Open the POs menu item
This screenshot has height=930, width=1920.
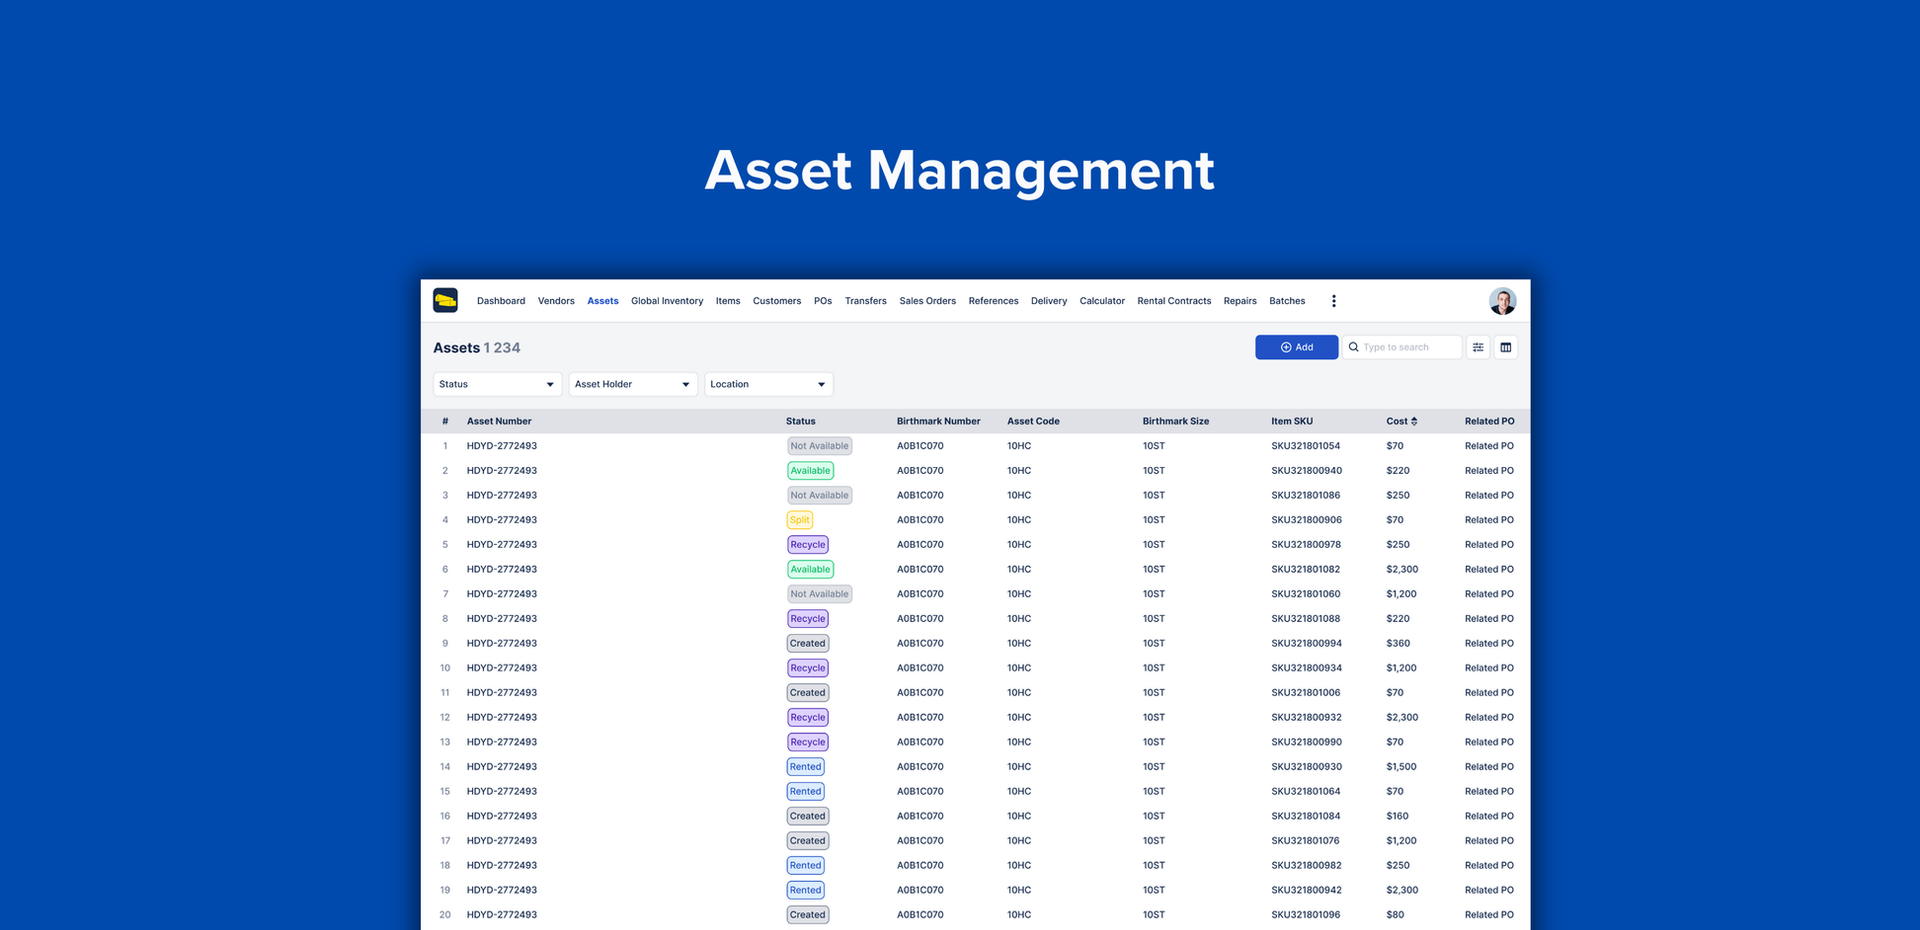point(823,301)
